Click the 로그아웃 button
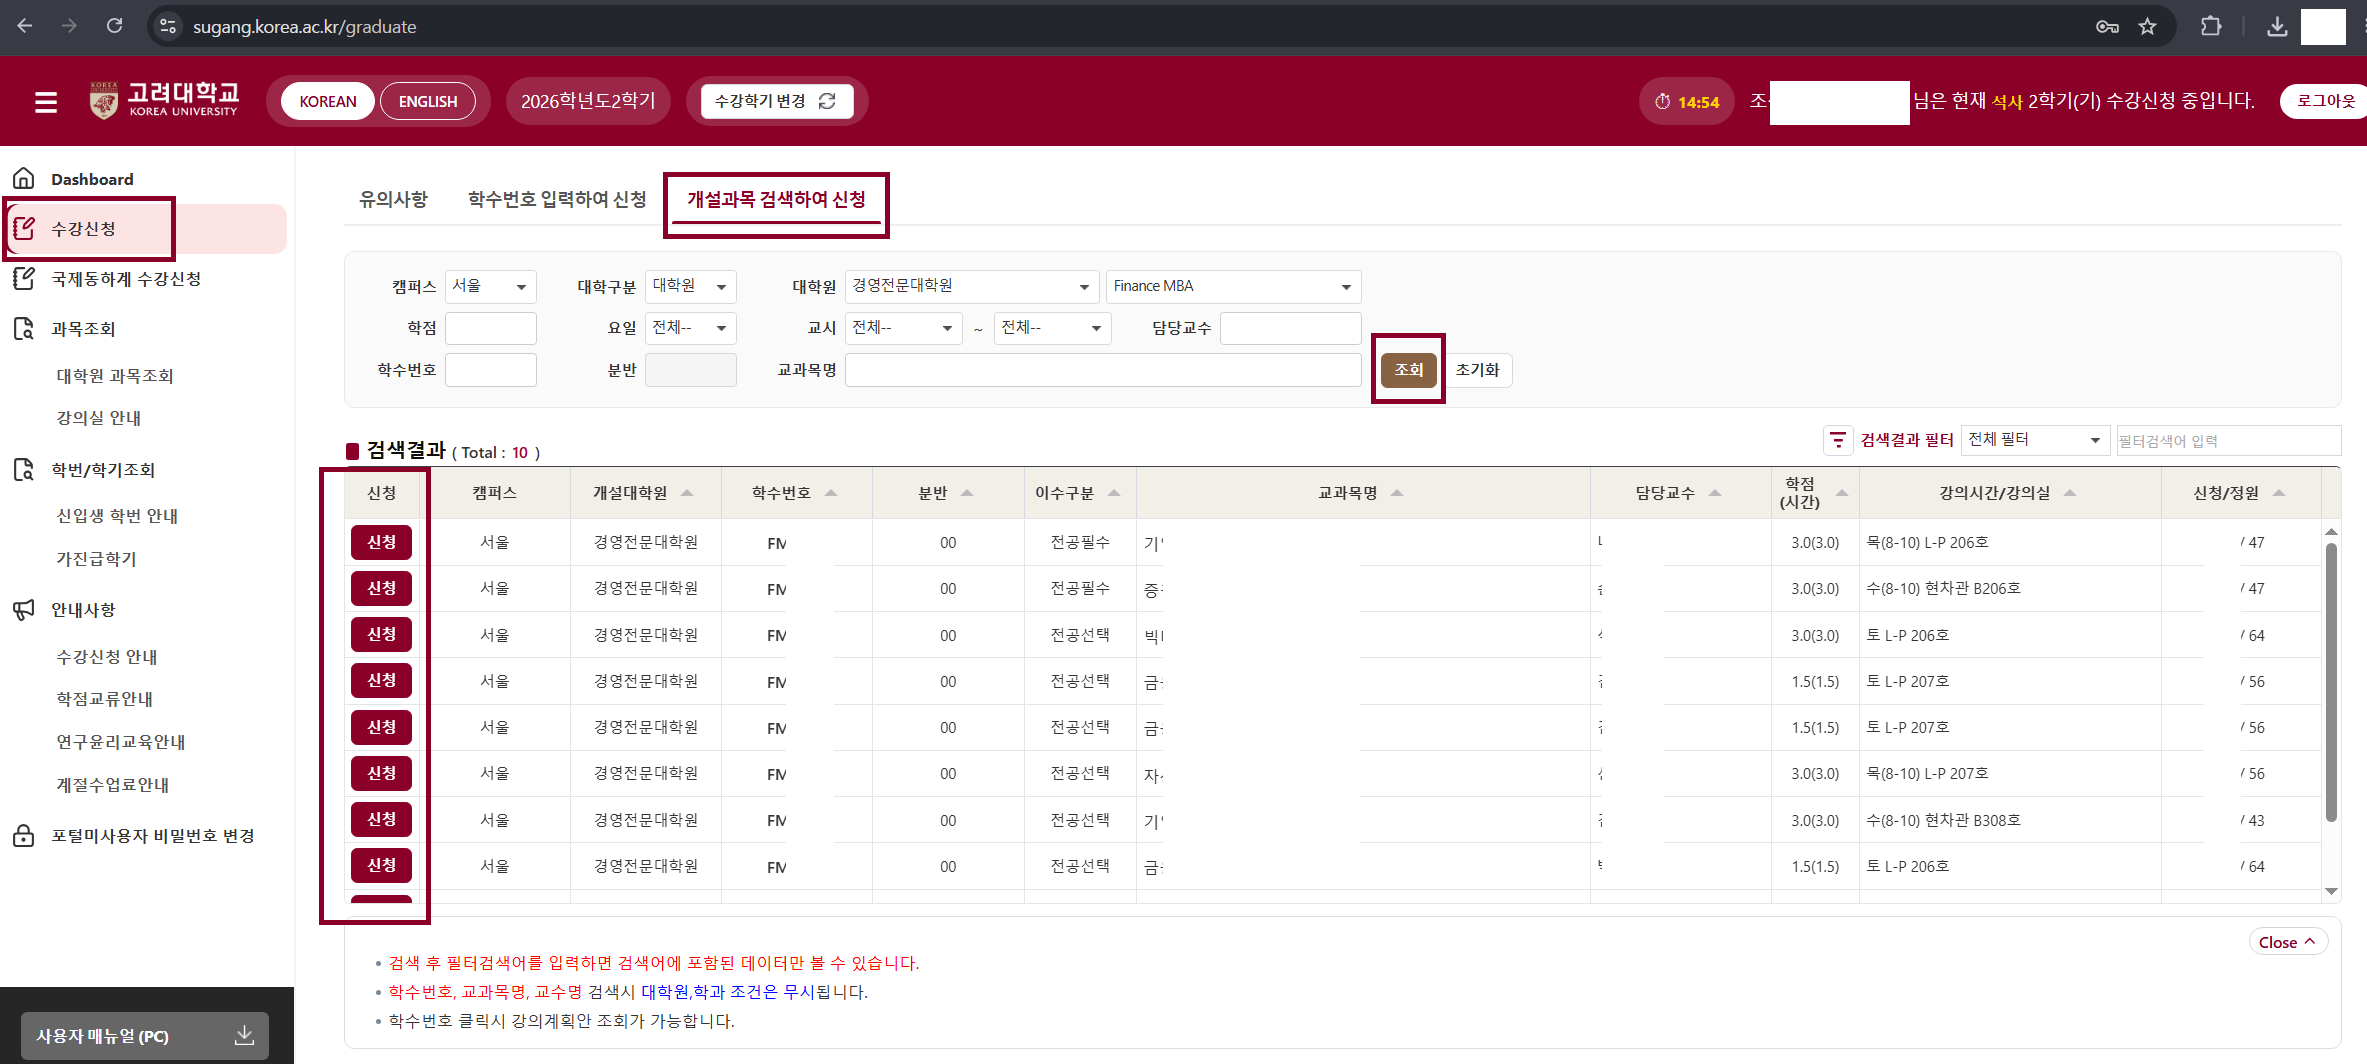The width and height of the screenshot is (2367, 1064). point(2325,101)
